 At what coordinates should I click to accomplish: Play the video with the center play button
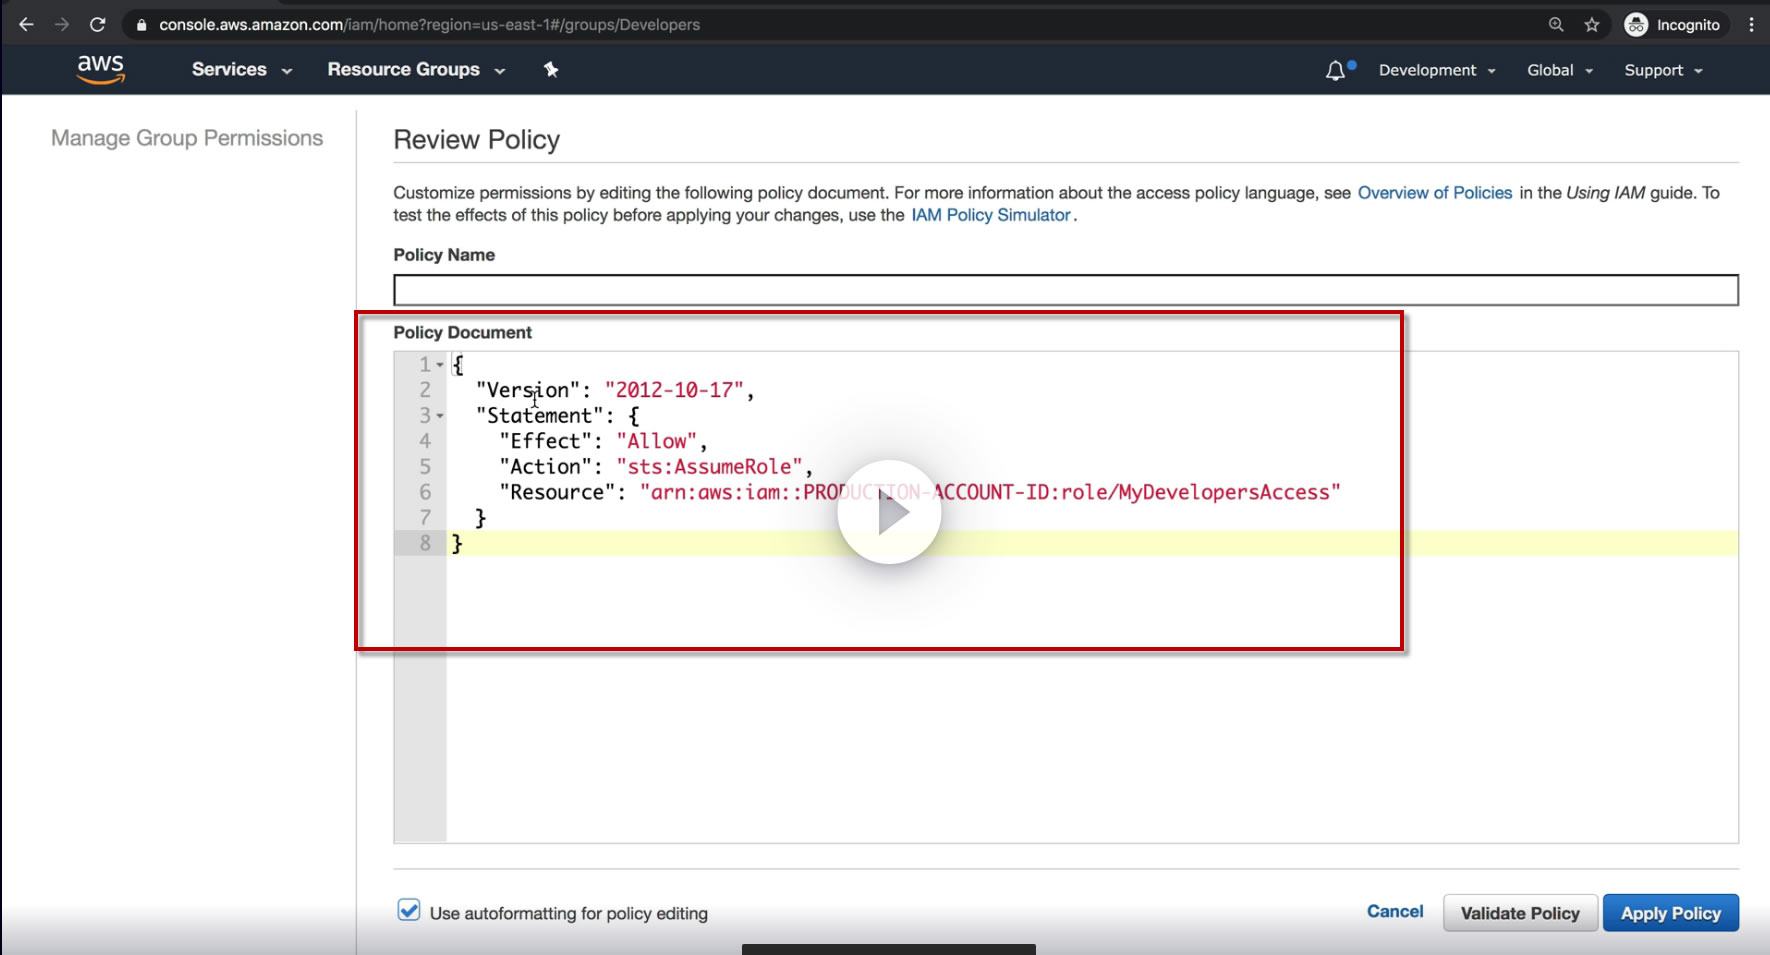(889, 512)
